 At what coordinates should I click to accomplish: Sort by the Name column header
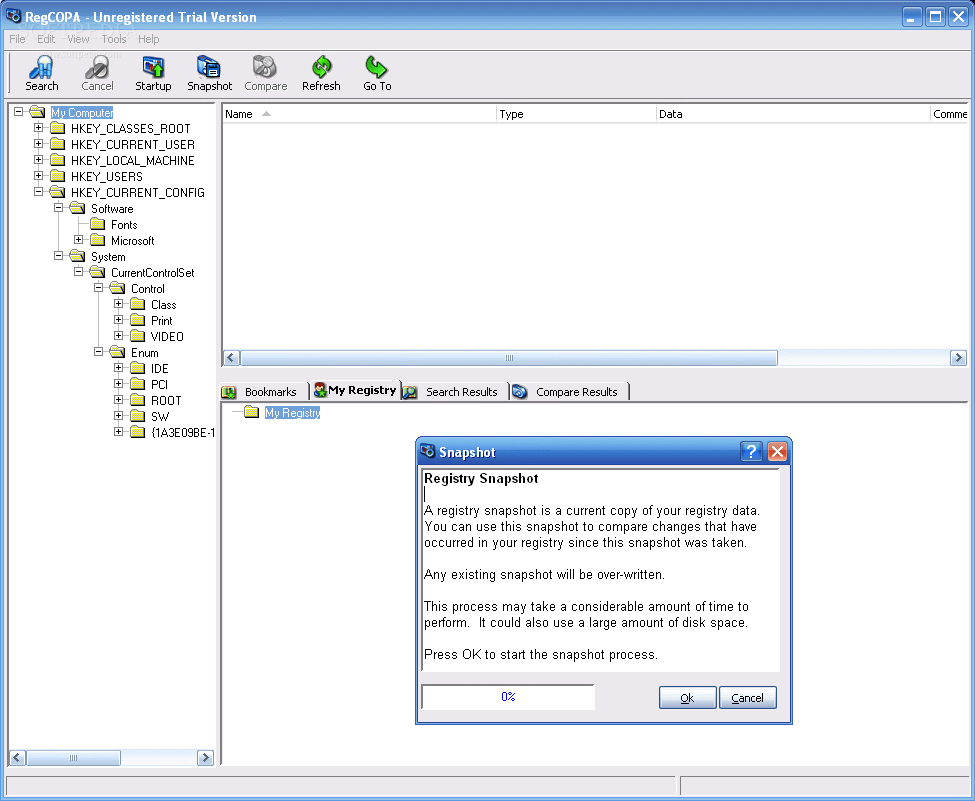point(359,114)
